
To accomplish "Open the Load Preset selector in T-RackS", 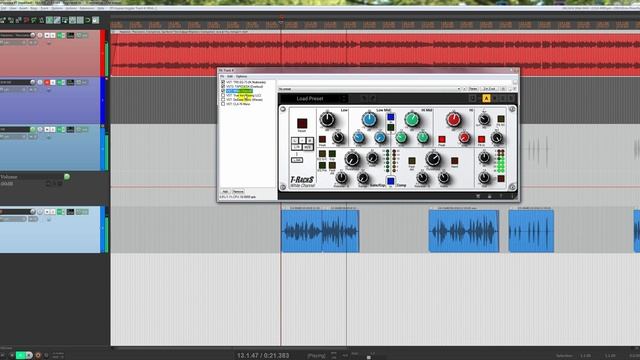I will coord(310,98).
